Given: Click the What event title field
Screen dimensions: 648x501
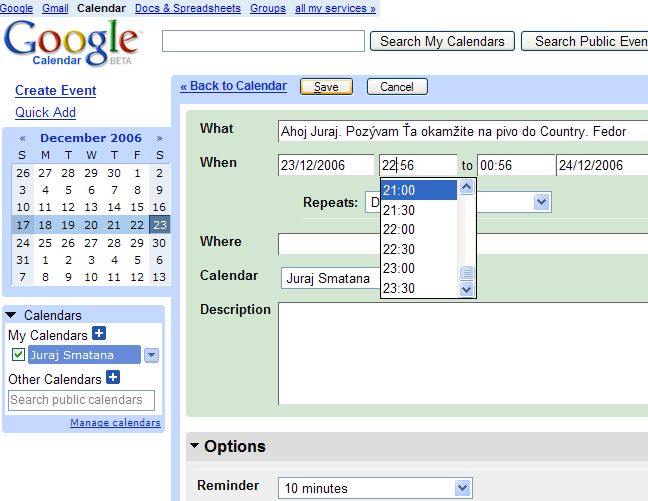Looking at the screenshot, I should pyautogui.click(x=463, y=131).
